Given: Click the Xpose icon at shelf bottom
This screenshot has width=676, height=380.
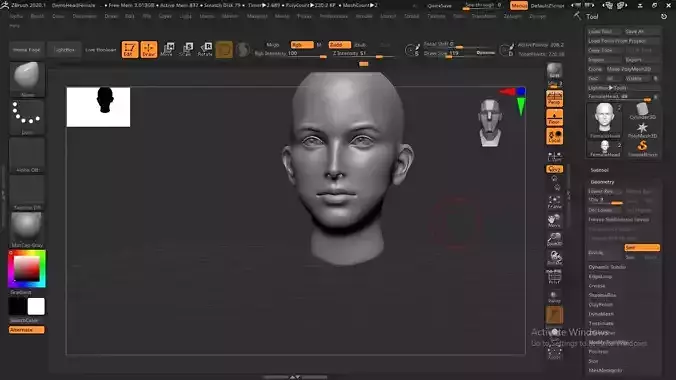Looking at the screenshot, I should tap(554, 353).
